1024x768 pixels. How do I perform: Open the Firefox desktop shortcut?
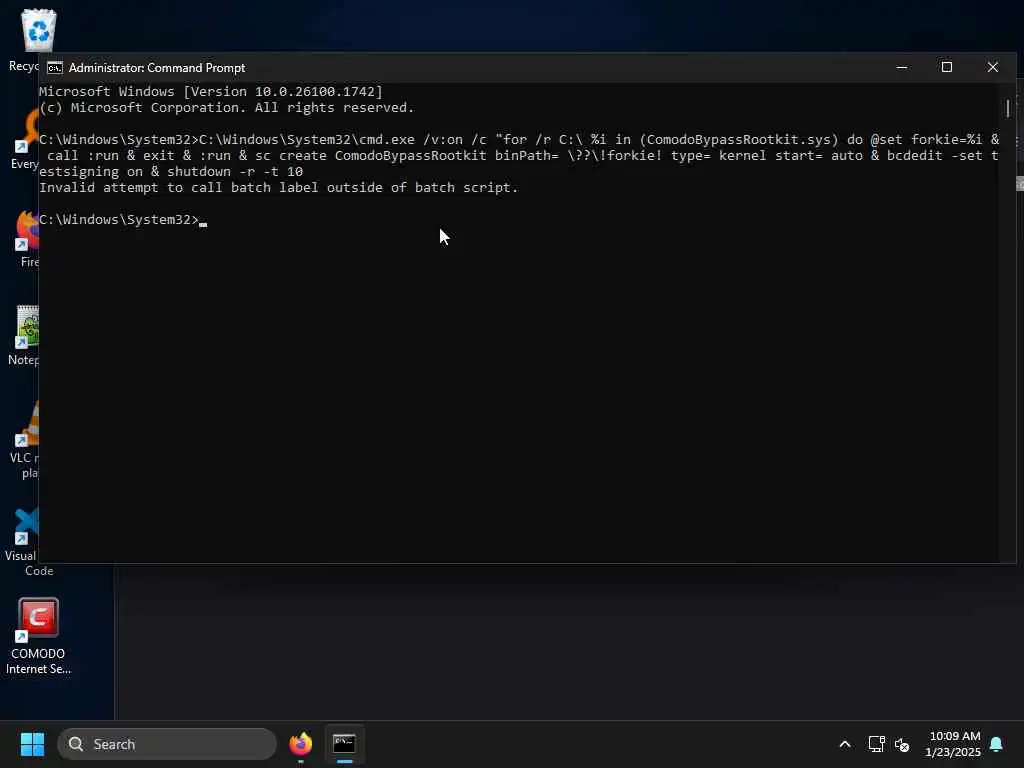click(x=27, y=238)
